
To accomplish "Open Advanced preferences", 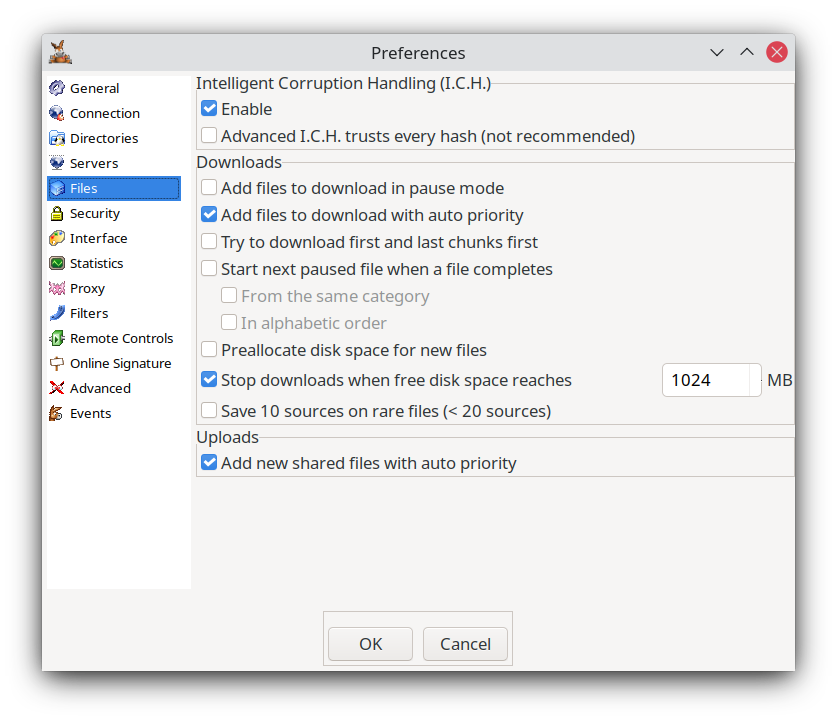I will (114, 388).
